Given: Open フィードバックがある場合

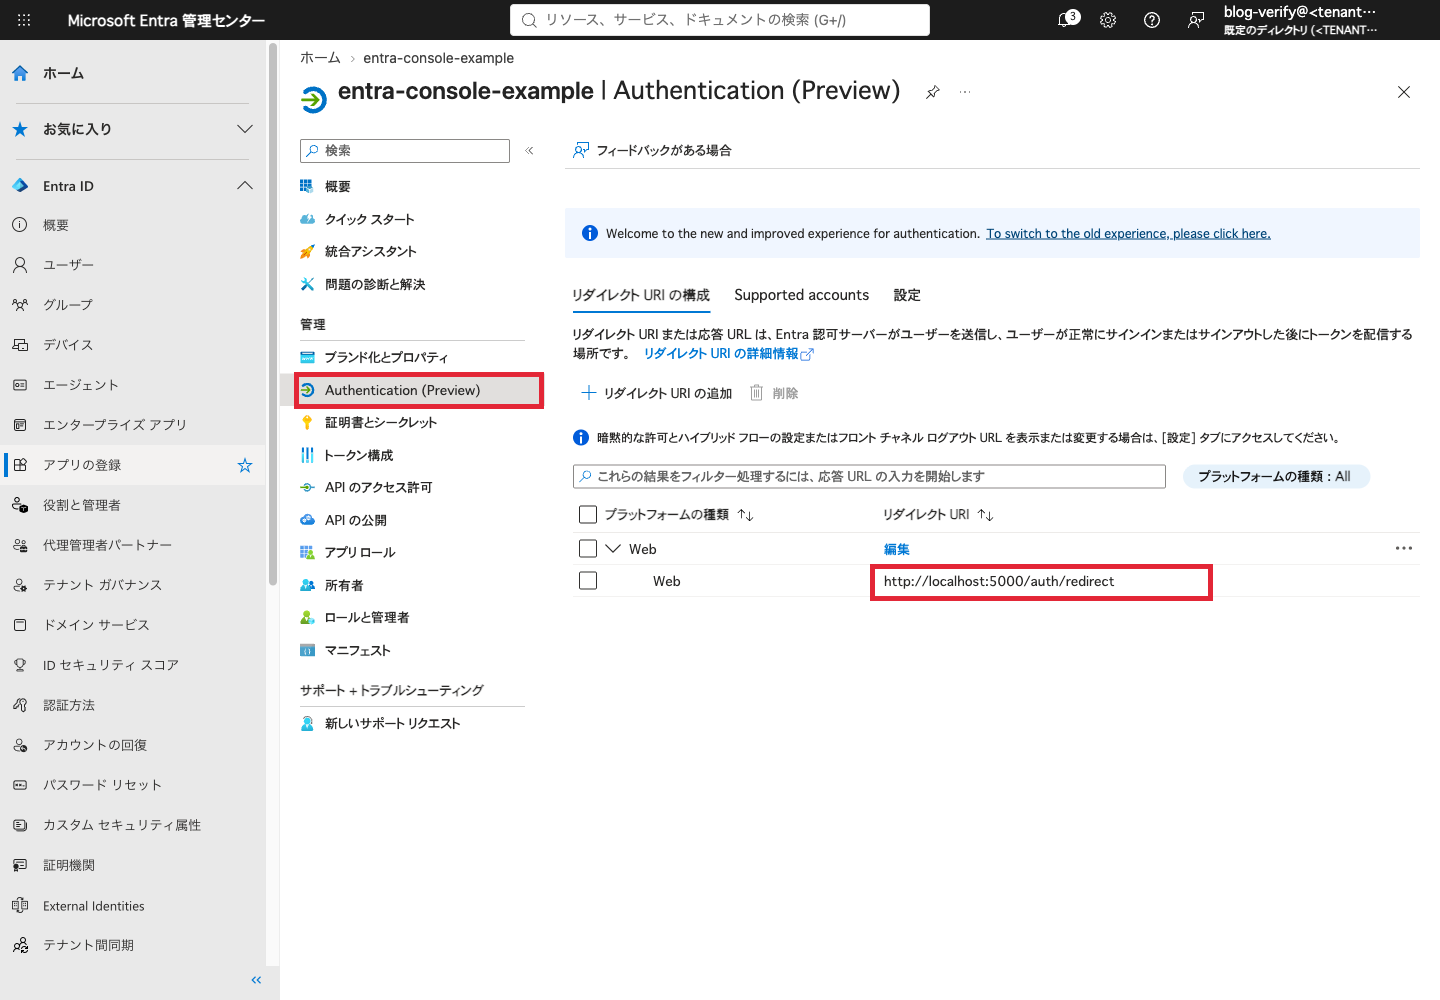Looking at the screenshot, I should pos(652,150).
